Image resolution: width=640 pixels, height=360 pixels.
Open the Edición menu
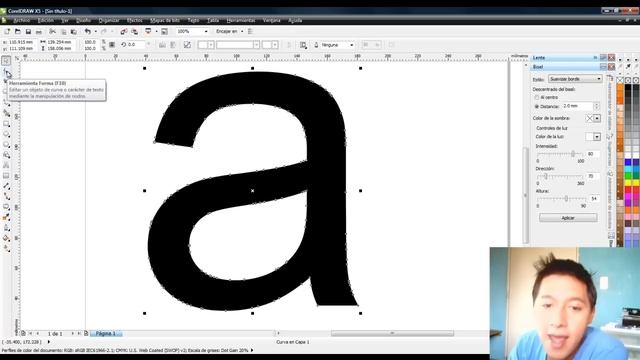click(46, 20)
